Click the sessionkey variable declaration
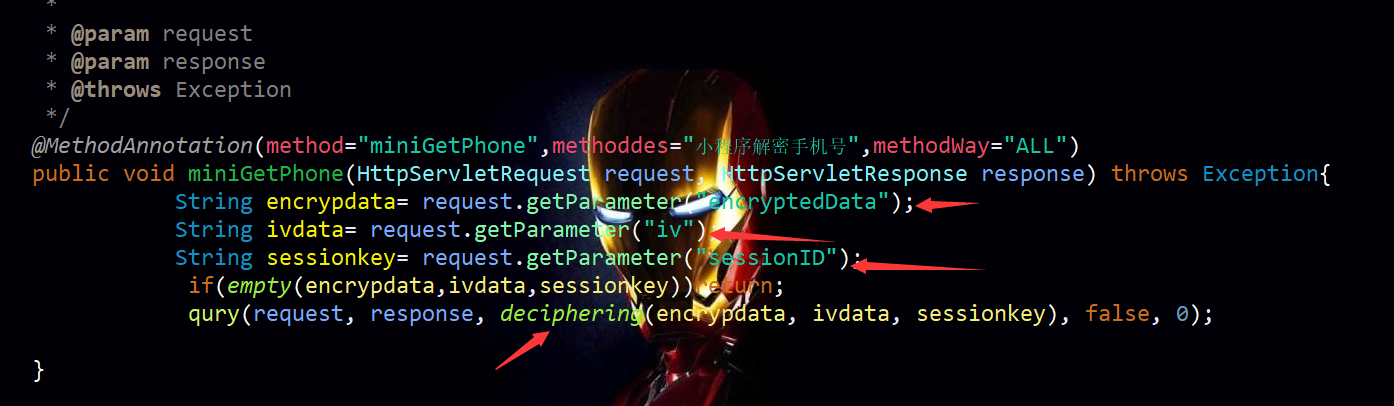 click(x=331, y=258)
